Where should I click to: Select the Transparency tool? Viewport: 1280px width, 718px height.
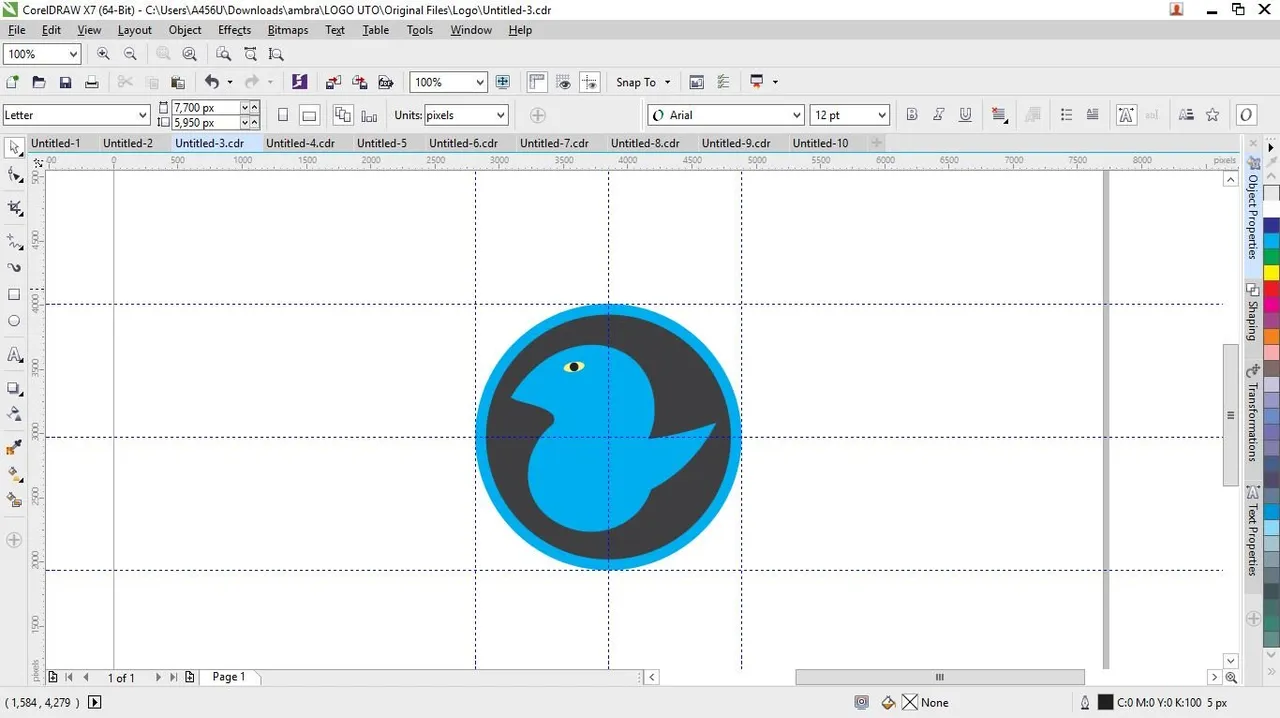[14, 413]
